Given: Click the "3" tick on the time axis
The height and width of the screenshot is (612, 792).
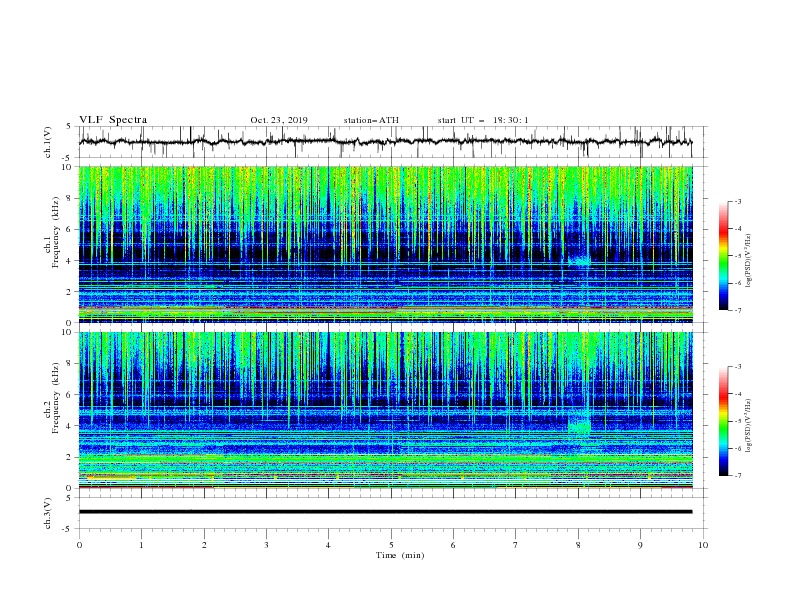Looking at the screenshot, I should pyautogui.click(x=266, y=545).
